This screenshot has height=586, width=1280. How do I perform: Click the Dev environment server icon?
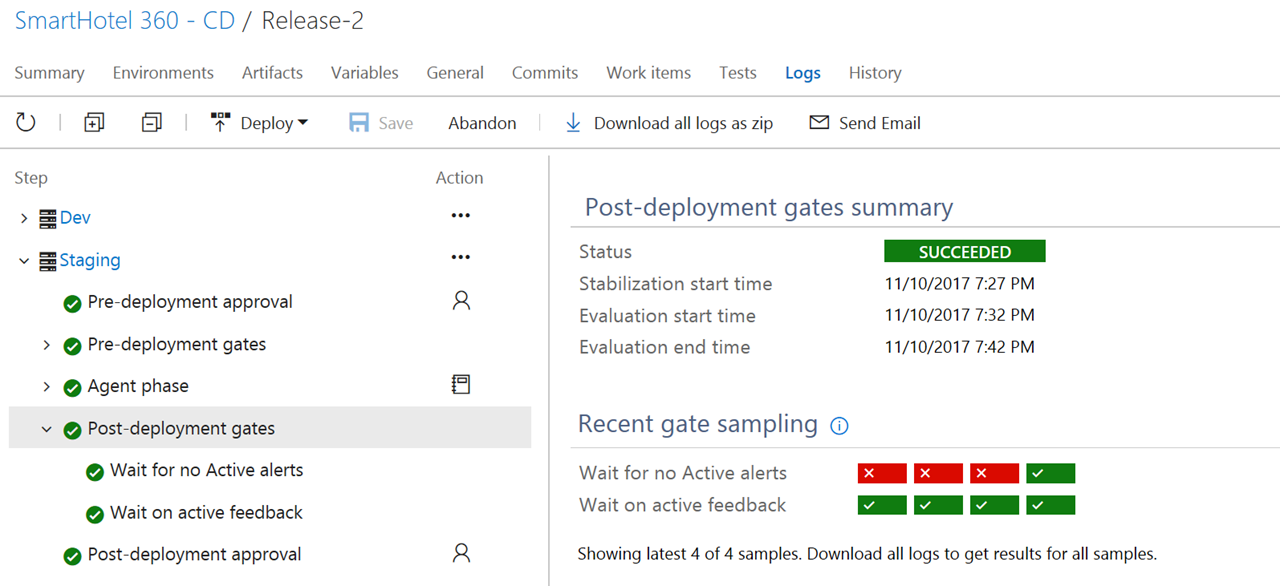pyautogui.click(x=48, y=218)
